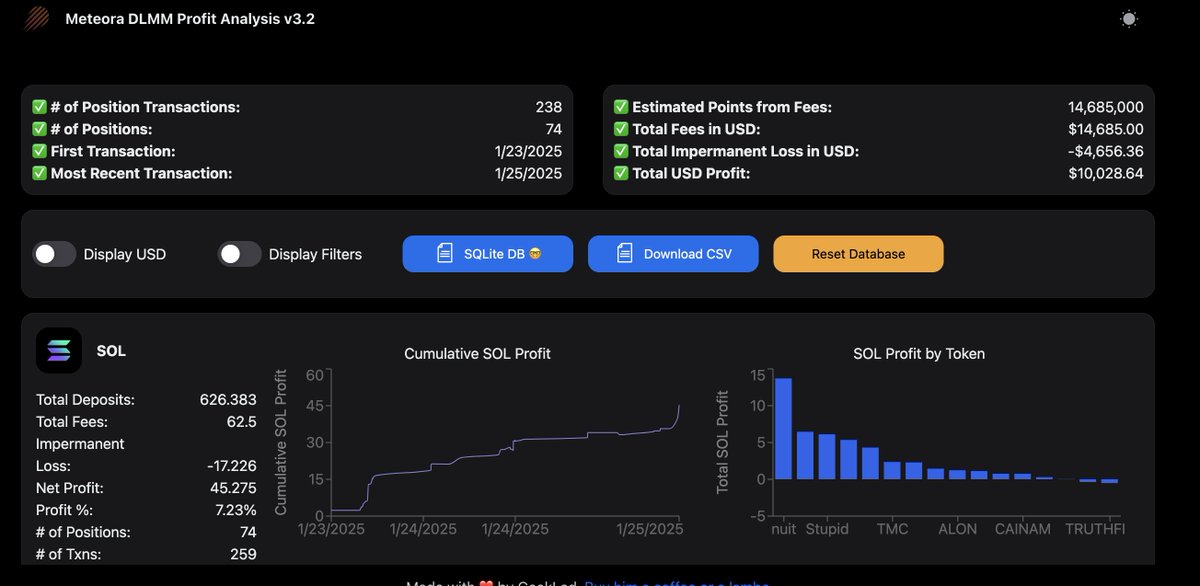Click the document icon in Download CSV button
This screenshot has height=586, width=1200.
click(x=625, y=253)
